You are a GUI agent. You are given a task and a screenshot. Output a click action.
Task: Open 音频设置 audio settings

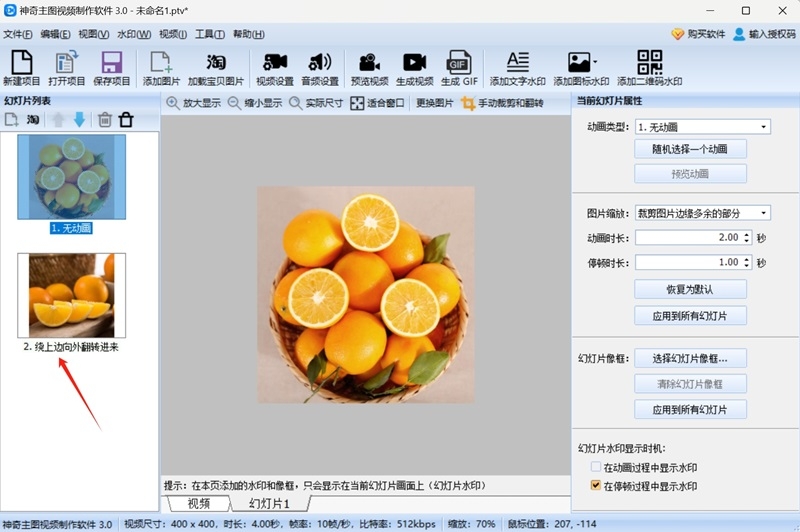tap(320, 67)
